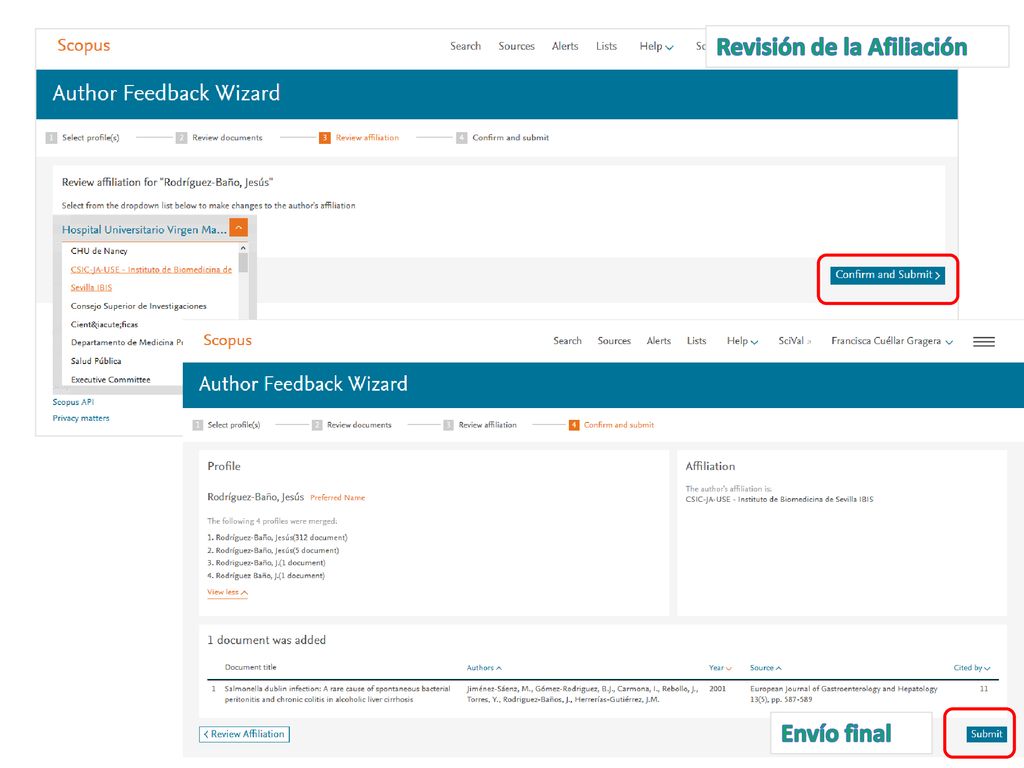Open Alerts in the front window navigation
The height and width of the screenshot is (768, 1024).
pyautogui.click(x=659, y=341)
